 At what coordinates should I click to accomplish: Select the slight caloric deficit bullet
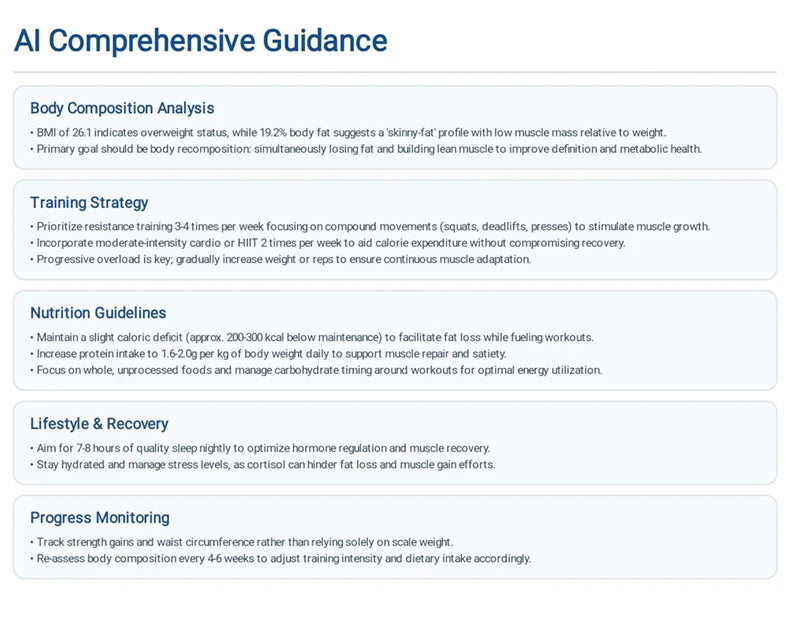pos(312,337)
